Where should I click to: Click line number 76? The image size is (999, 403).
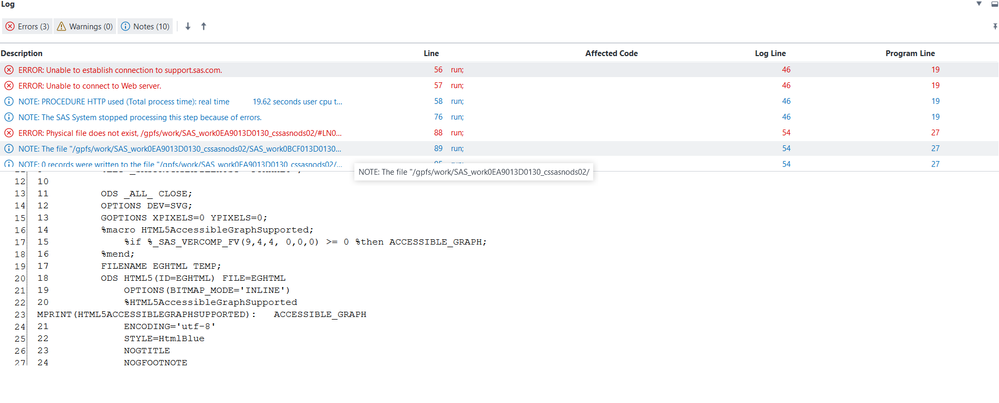tap(438, 117)
